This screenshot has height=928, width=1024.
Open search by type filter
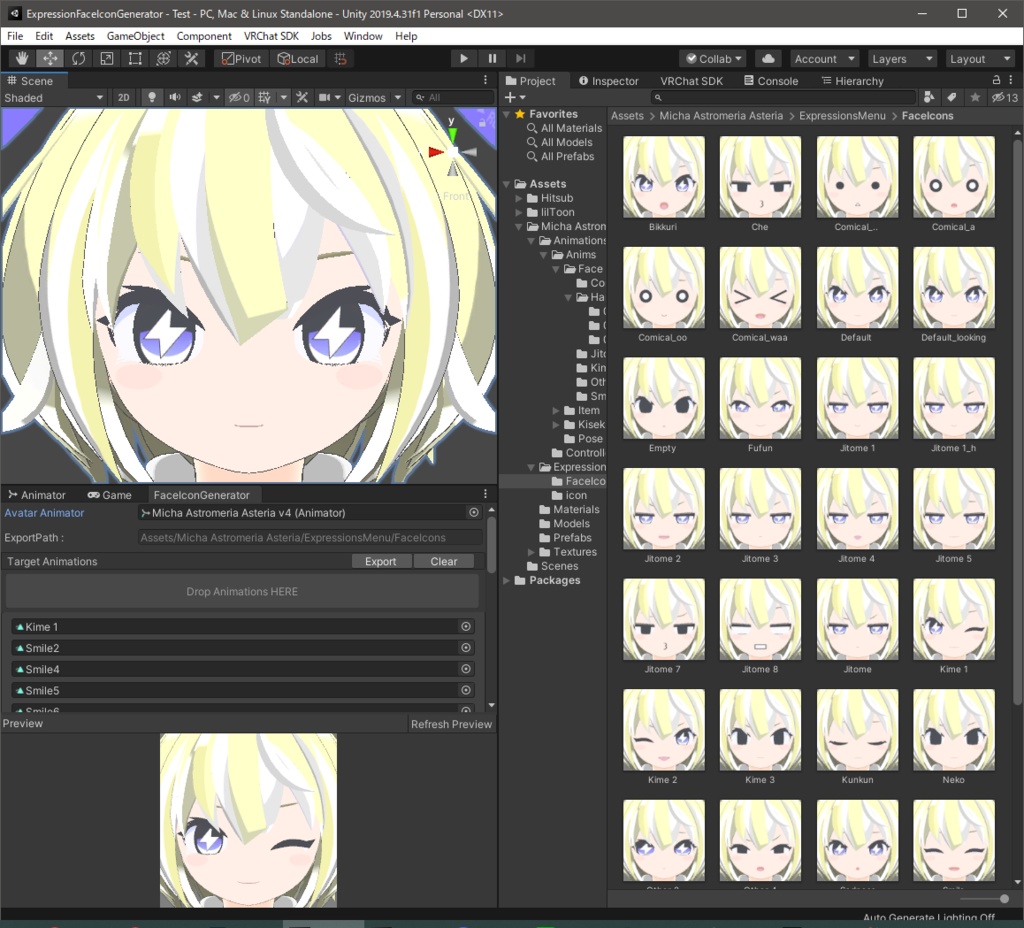click(x=929, y=97)
